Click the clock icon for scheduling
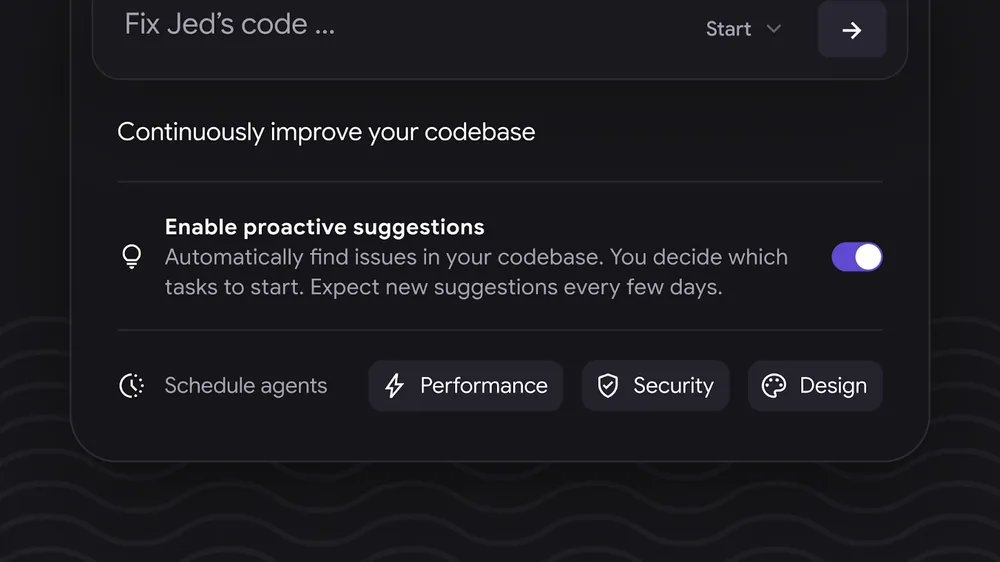This screenshot has height=562, width=1000. (x=131, y=386)
